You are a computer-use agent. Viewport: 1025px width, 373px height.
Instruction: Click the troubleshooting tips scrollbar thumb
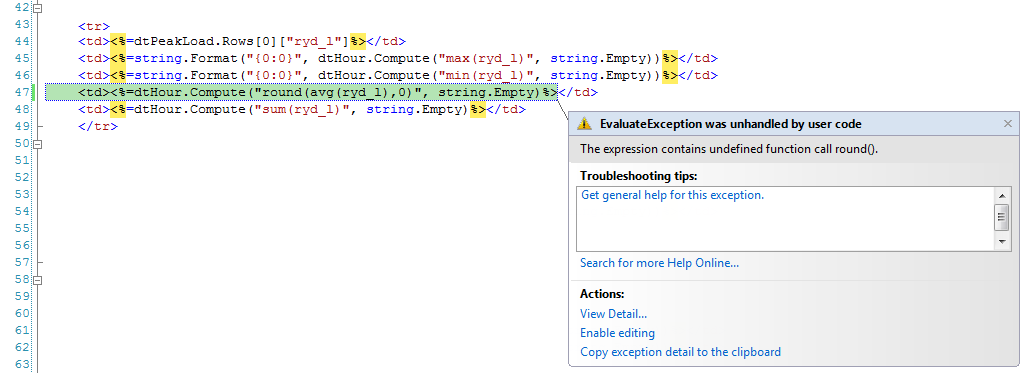[1002, 217]
